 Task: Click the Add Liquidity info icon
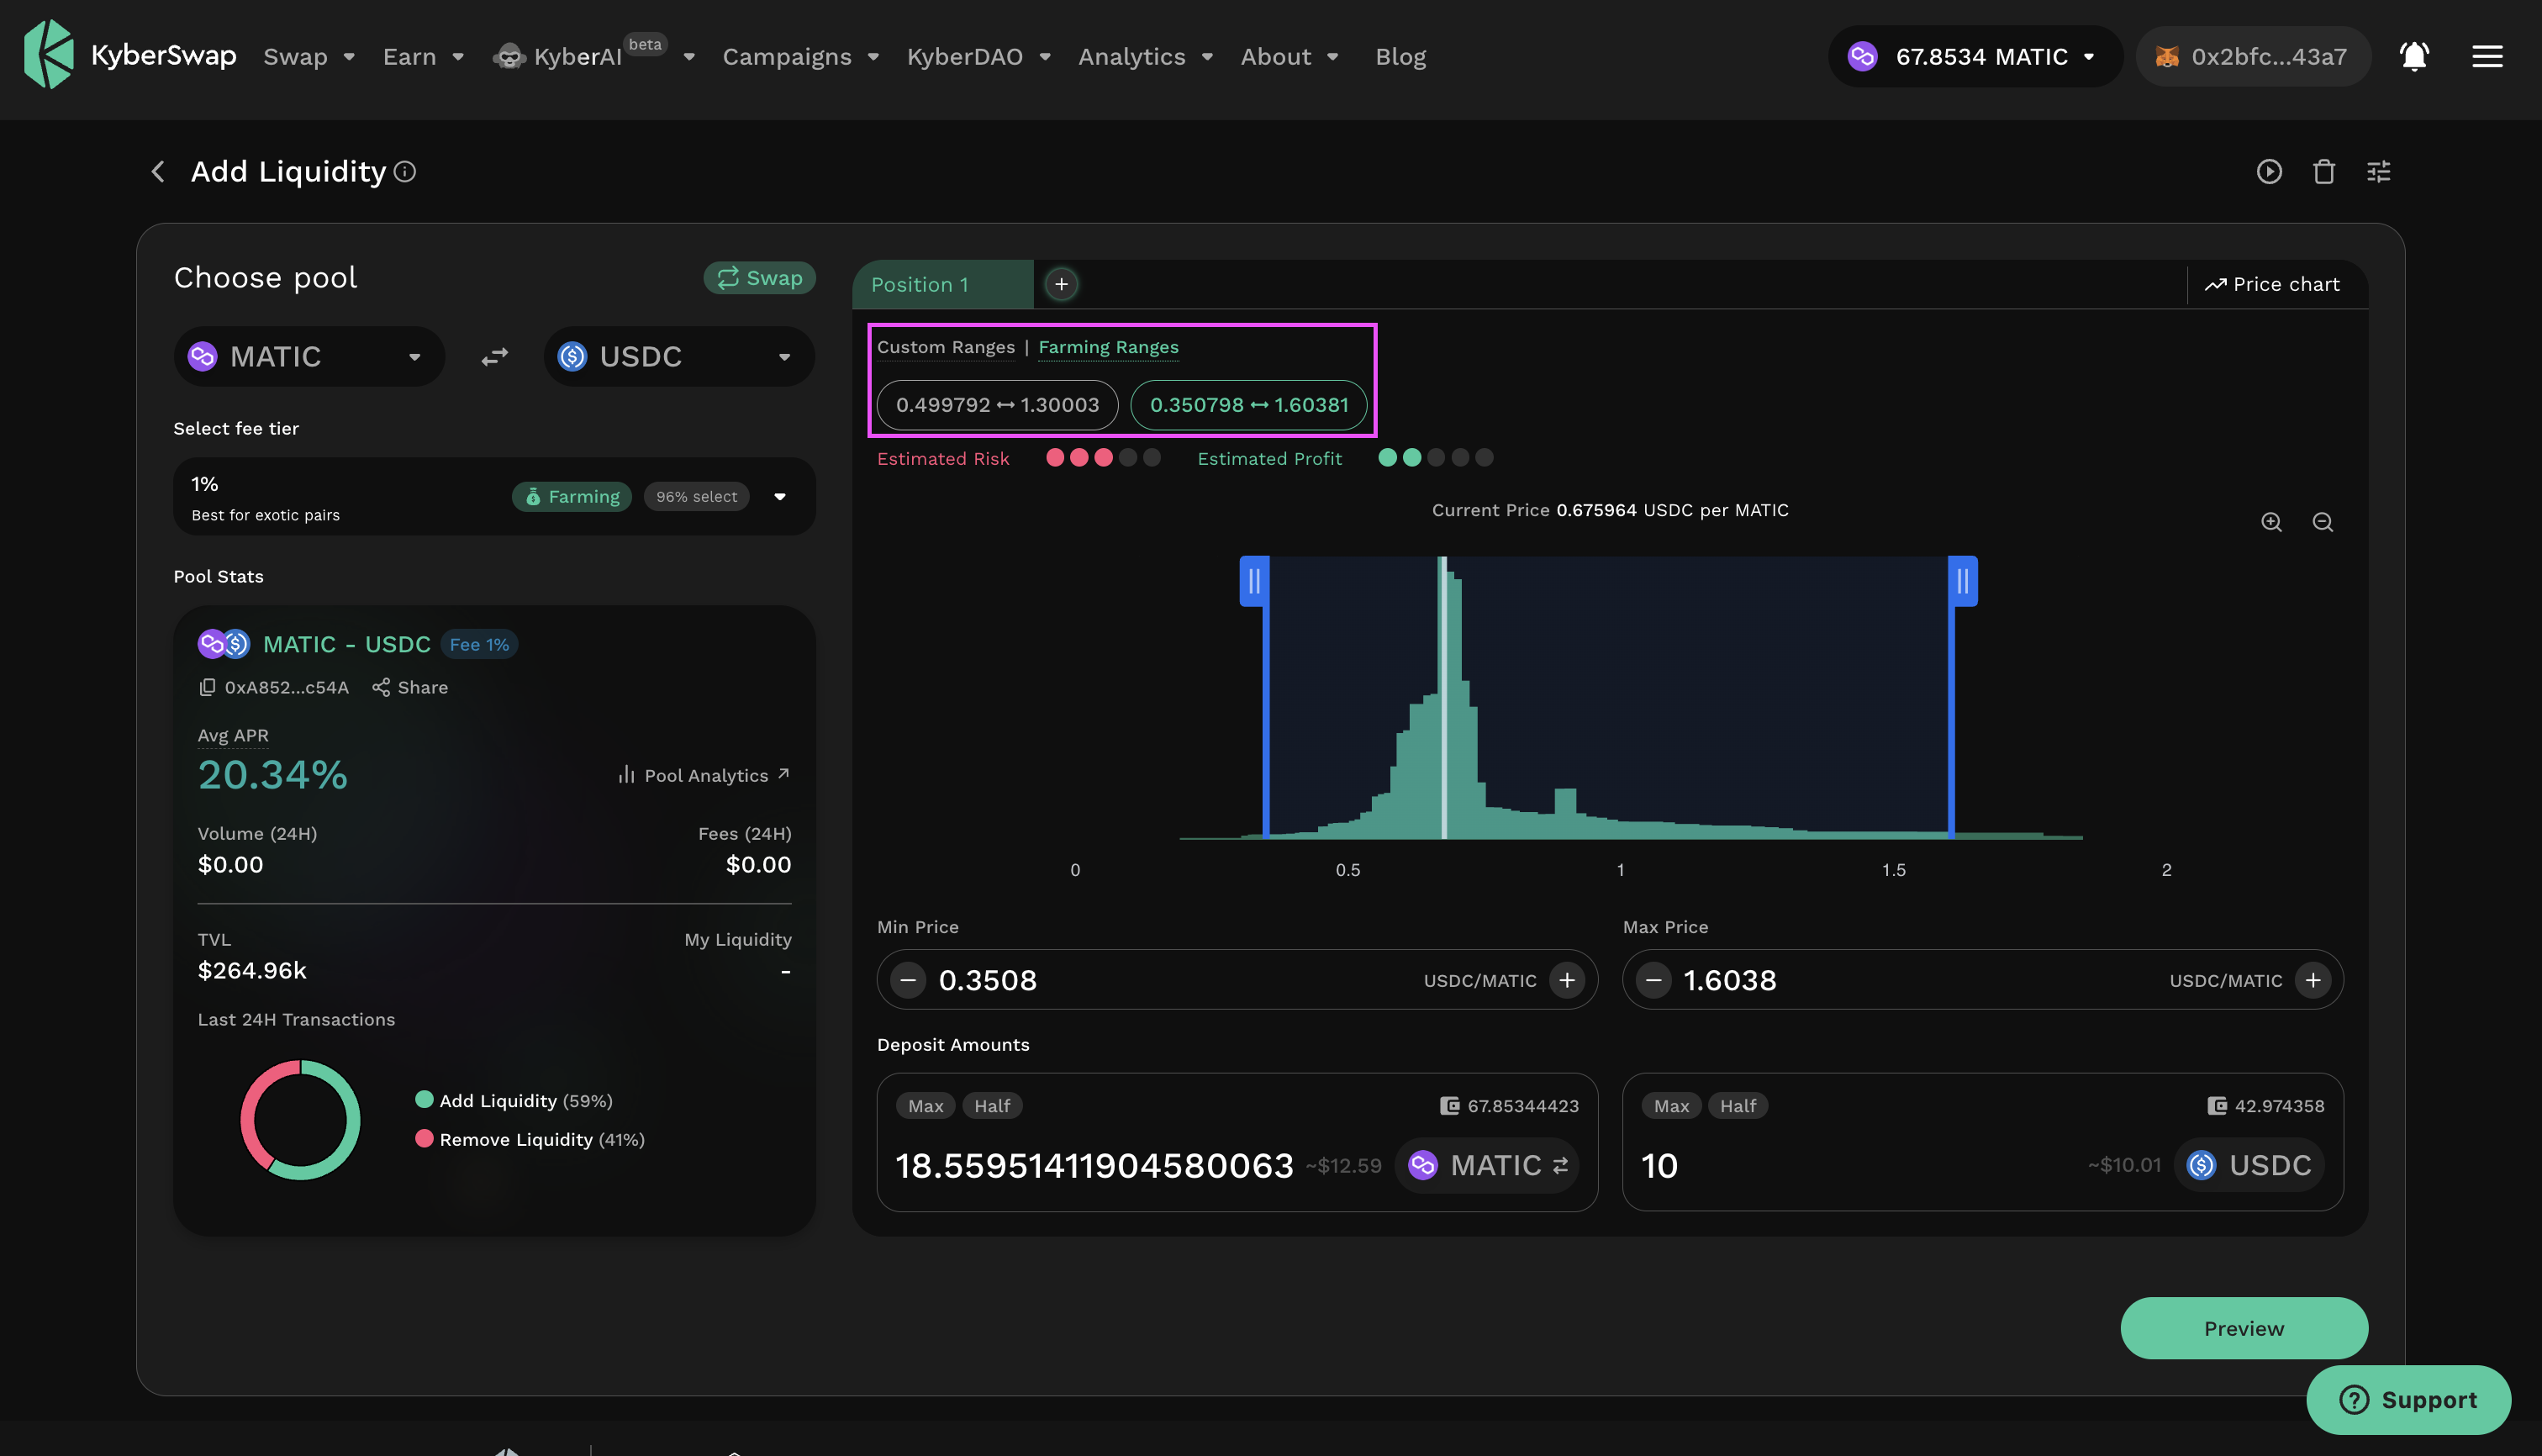405,172
